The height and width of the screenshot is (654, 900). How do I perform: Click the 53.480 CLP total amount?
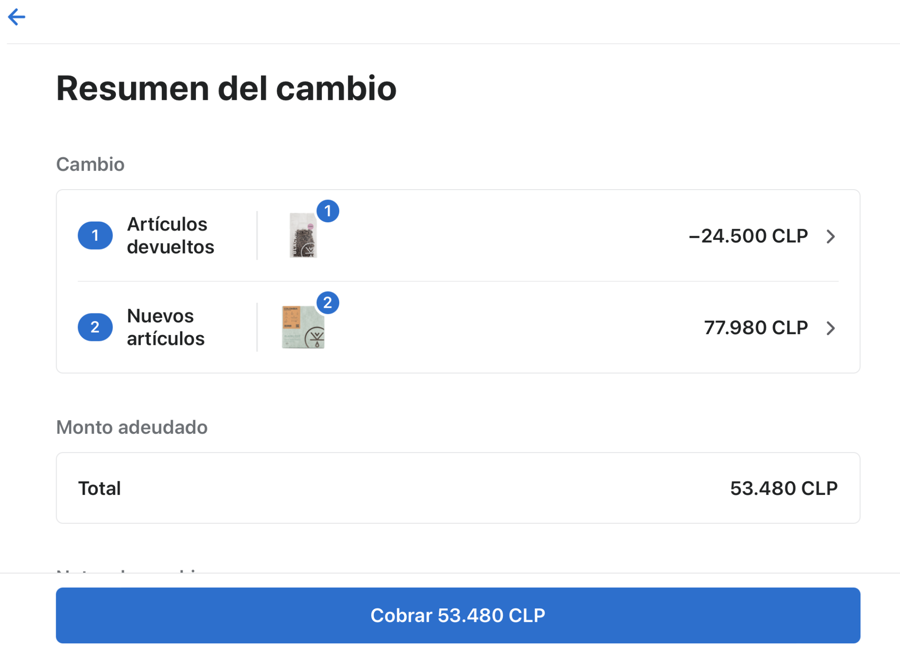click(783, 489)
